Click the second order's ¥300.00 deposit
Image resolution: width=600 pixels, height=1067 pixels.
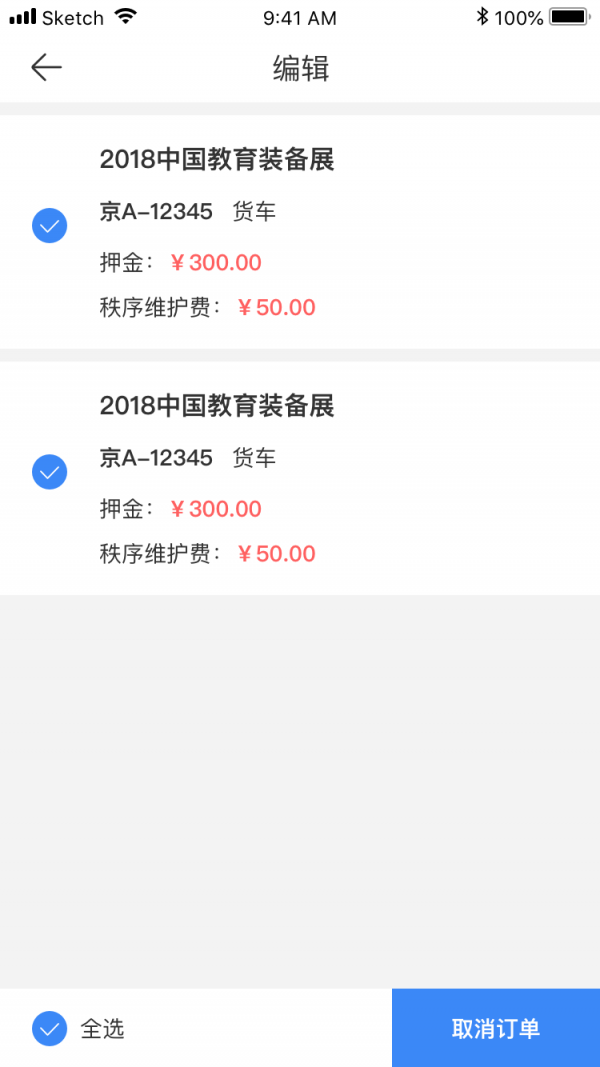point(216,509)
